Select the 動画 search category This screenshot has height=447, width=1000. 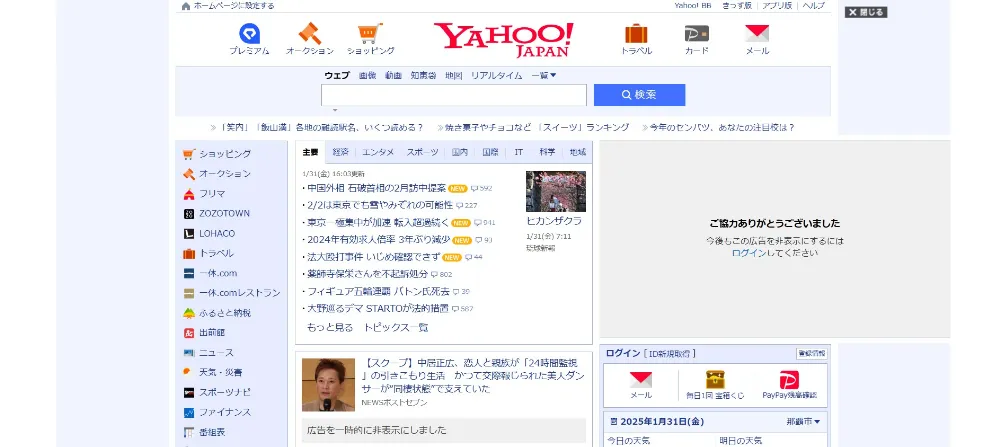393,75
